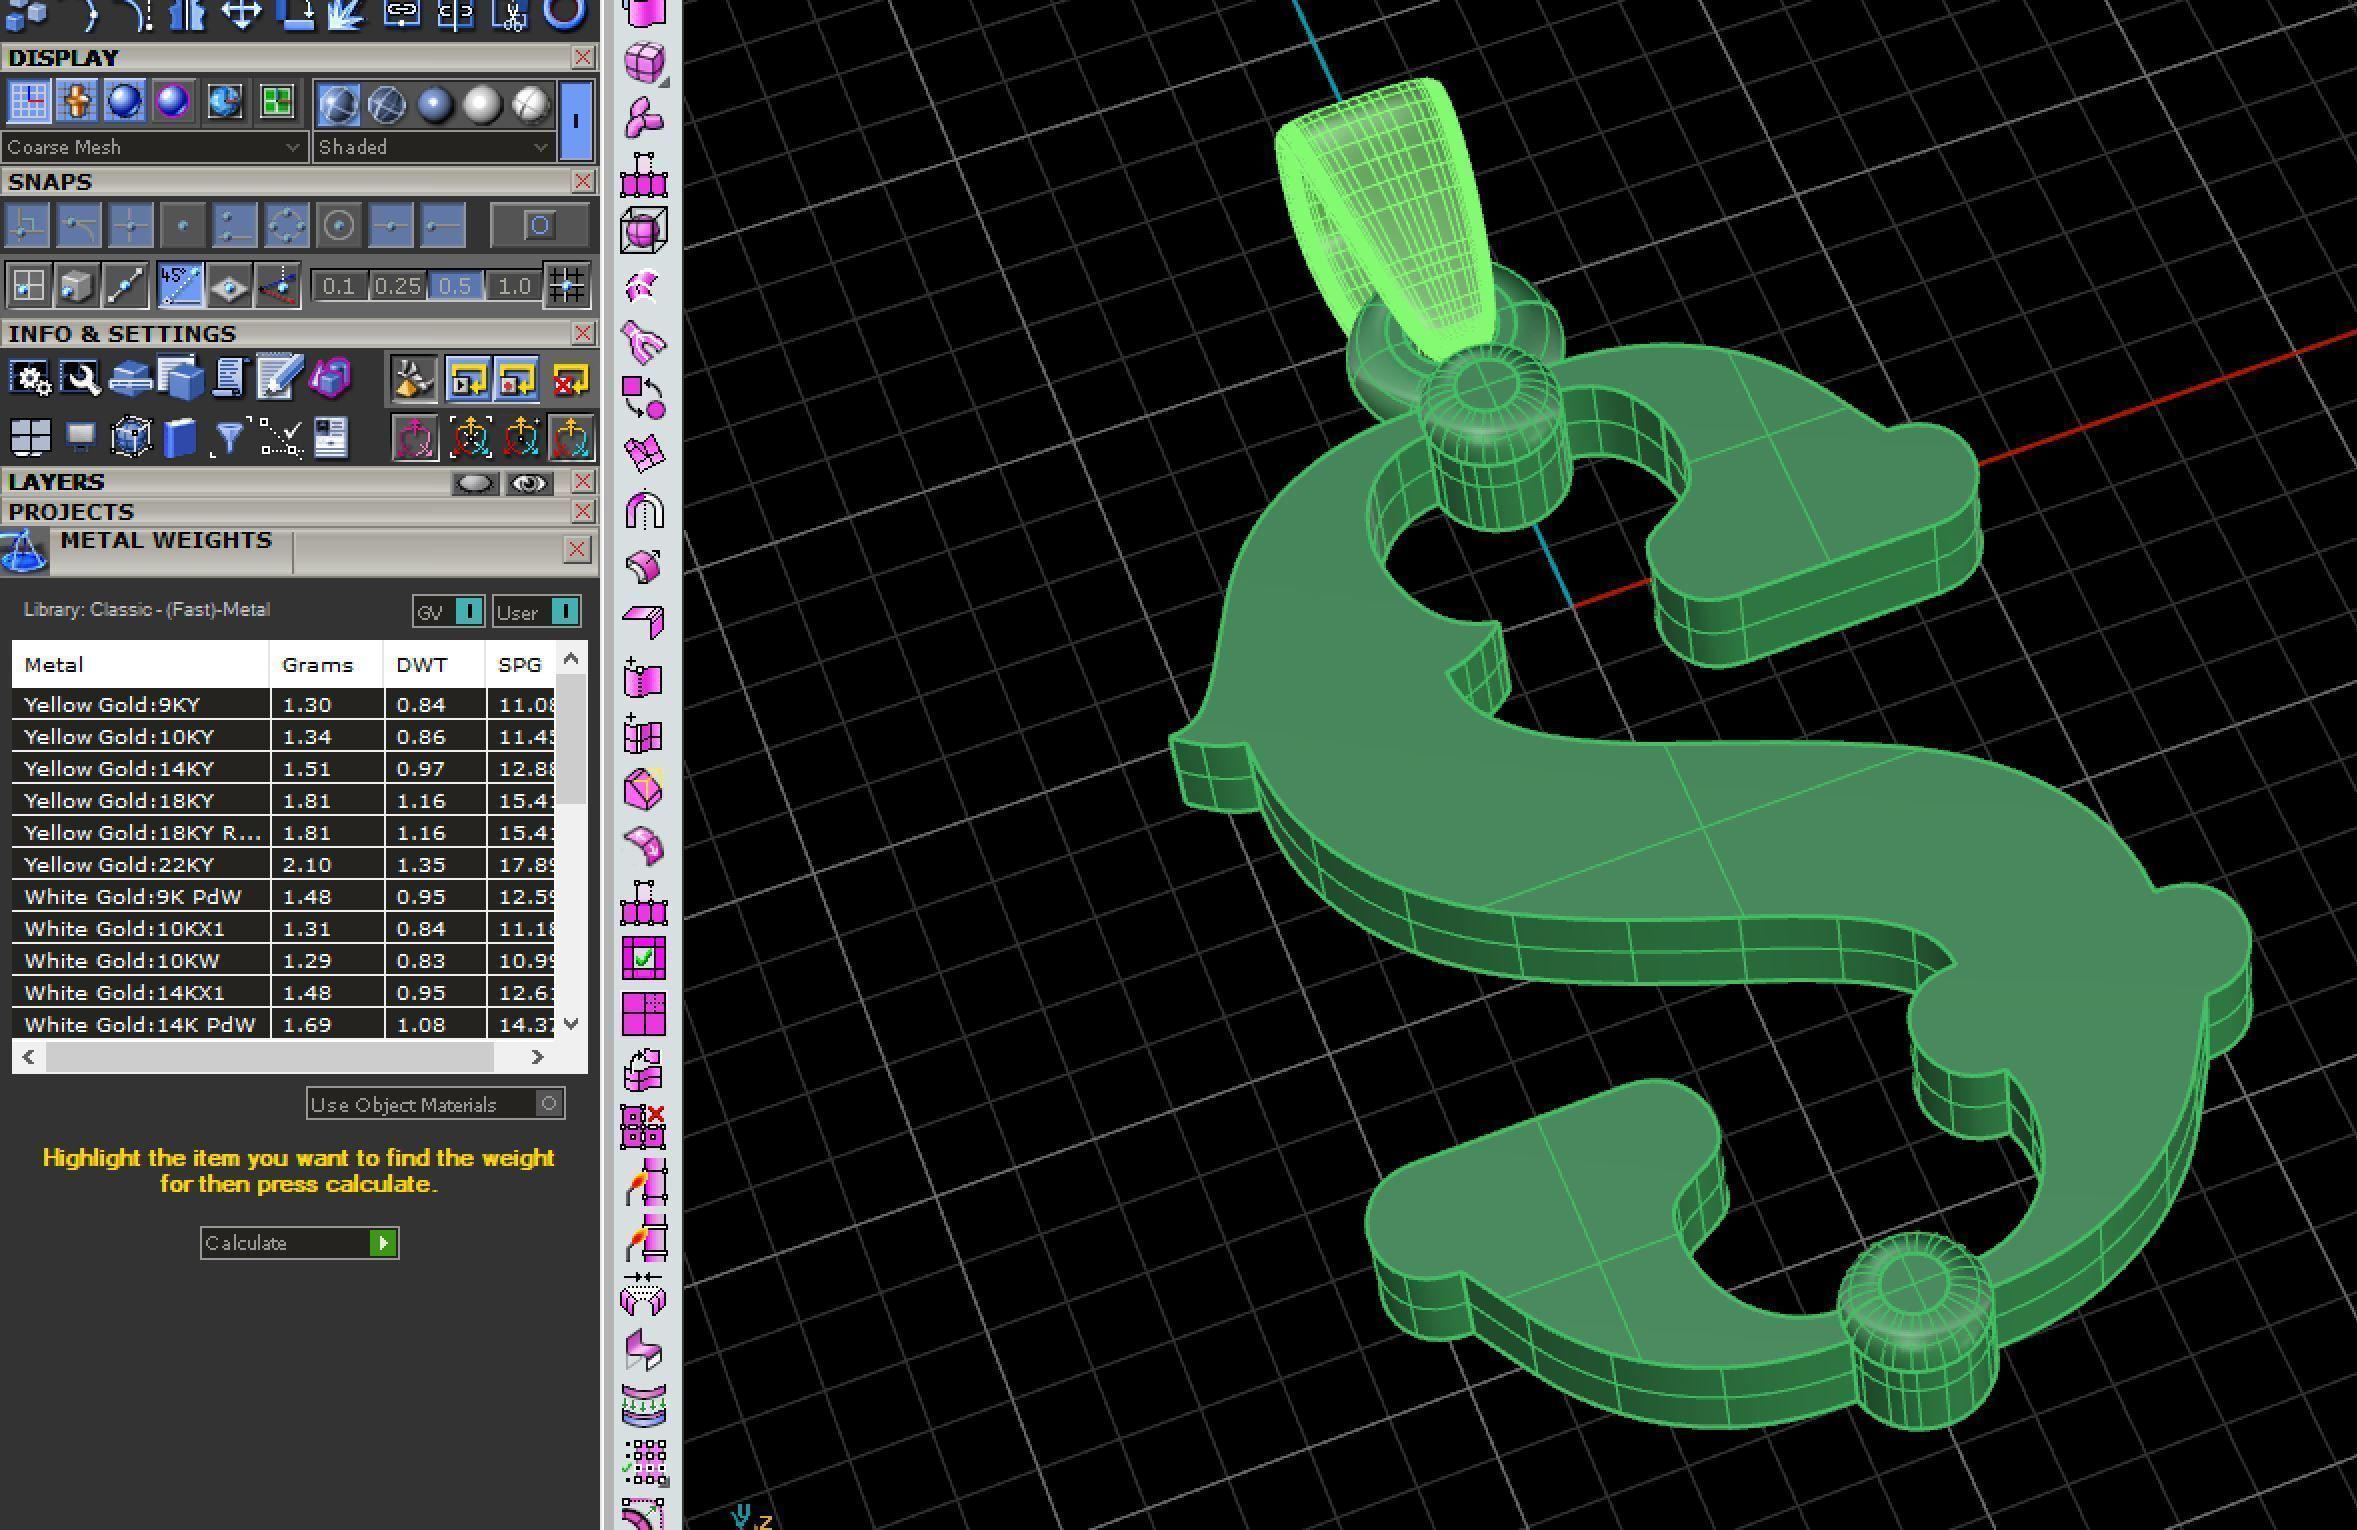Image resolution: width=2357 pixels, height=1530 pixels.
Task: Set grid snap value to 1.0
Action: 514,286
